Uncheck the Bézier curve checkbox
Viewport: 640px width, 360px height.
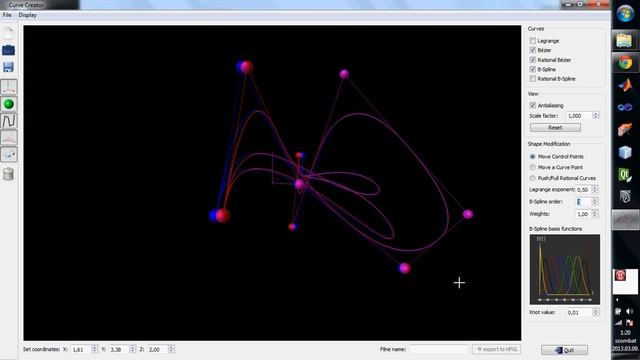[x=533, y=50]
